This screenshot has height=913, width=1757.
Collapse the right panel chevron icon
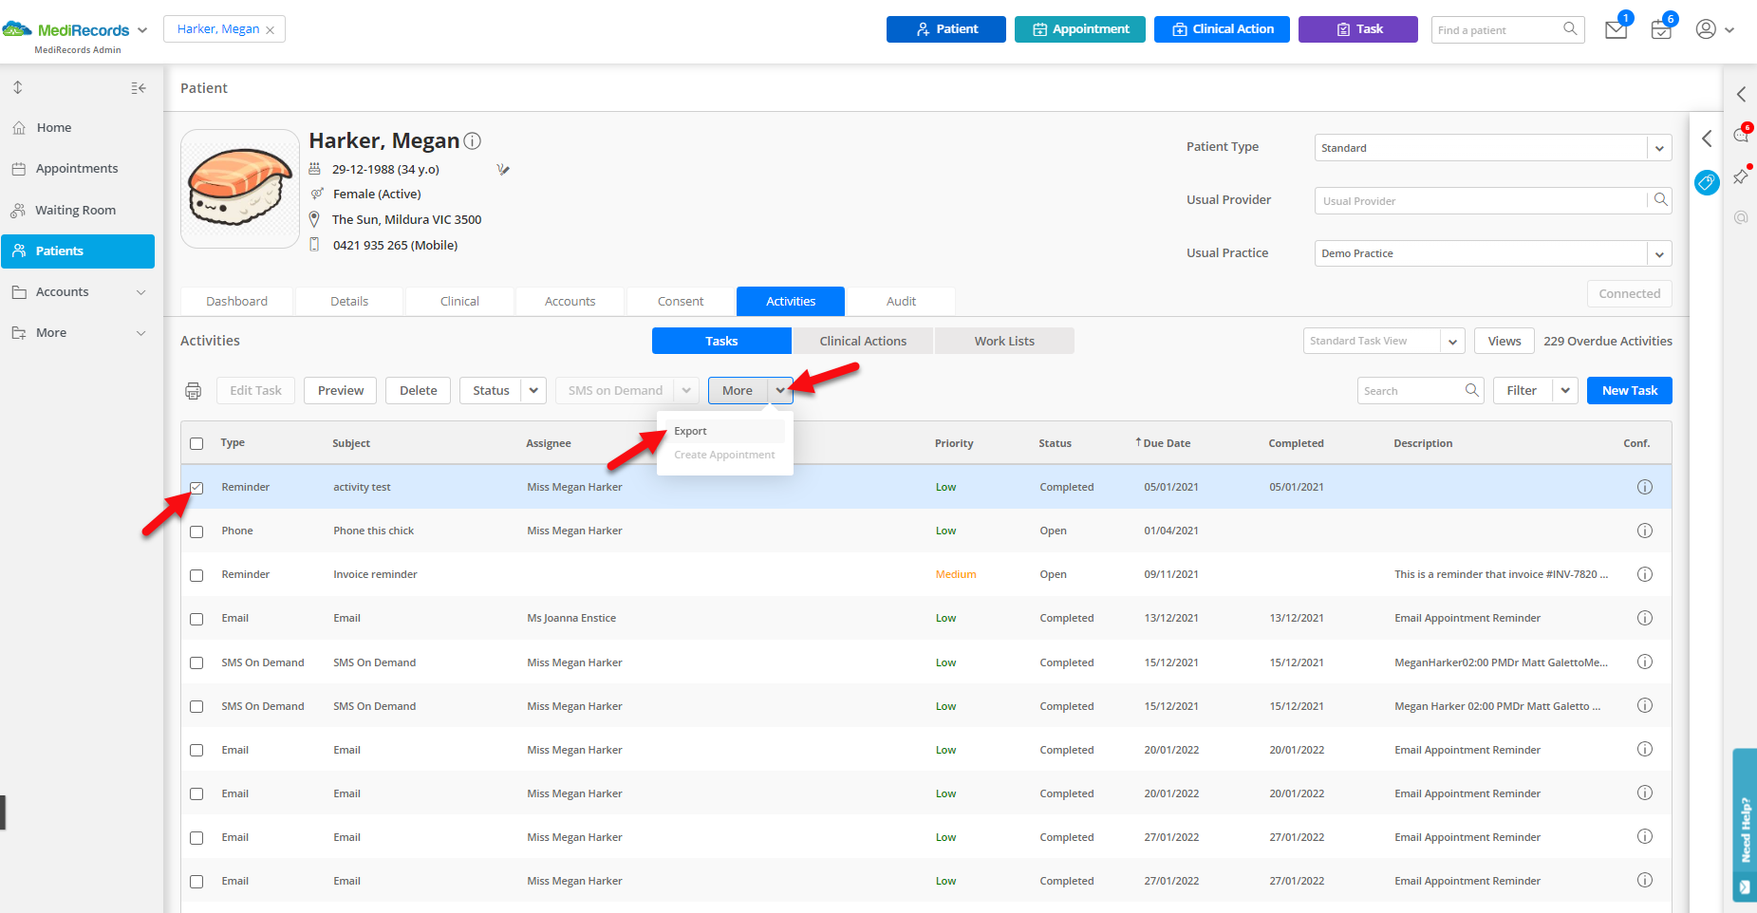1741,94
